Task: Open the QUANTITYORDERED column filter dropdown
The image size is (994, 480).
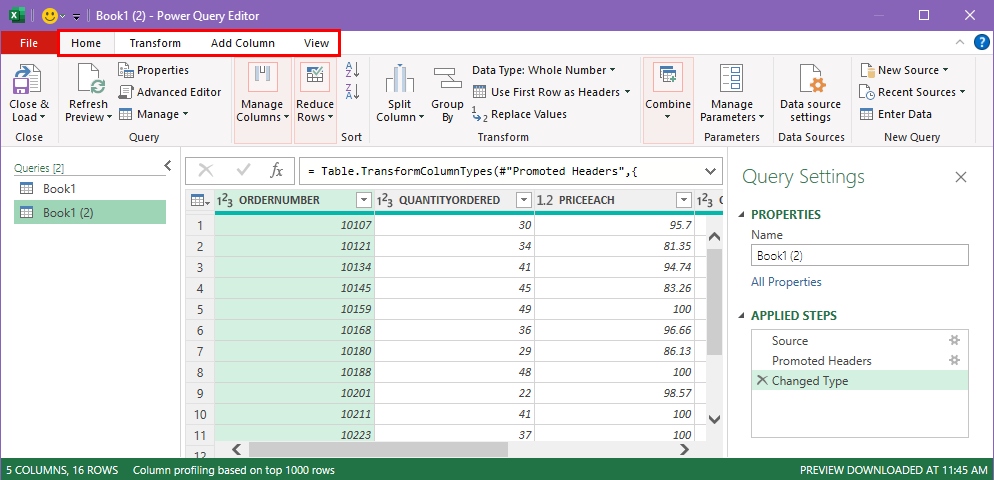Action: pyautogui.click(x=524, y=200)
